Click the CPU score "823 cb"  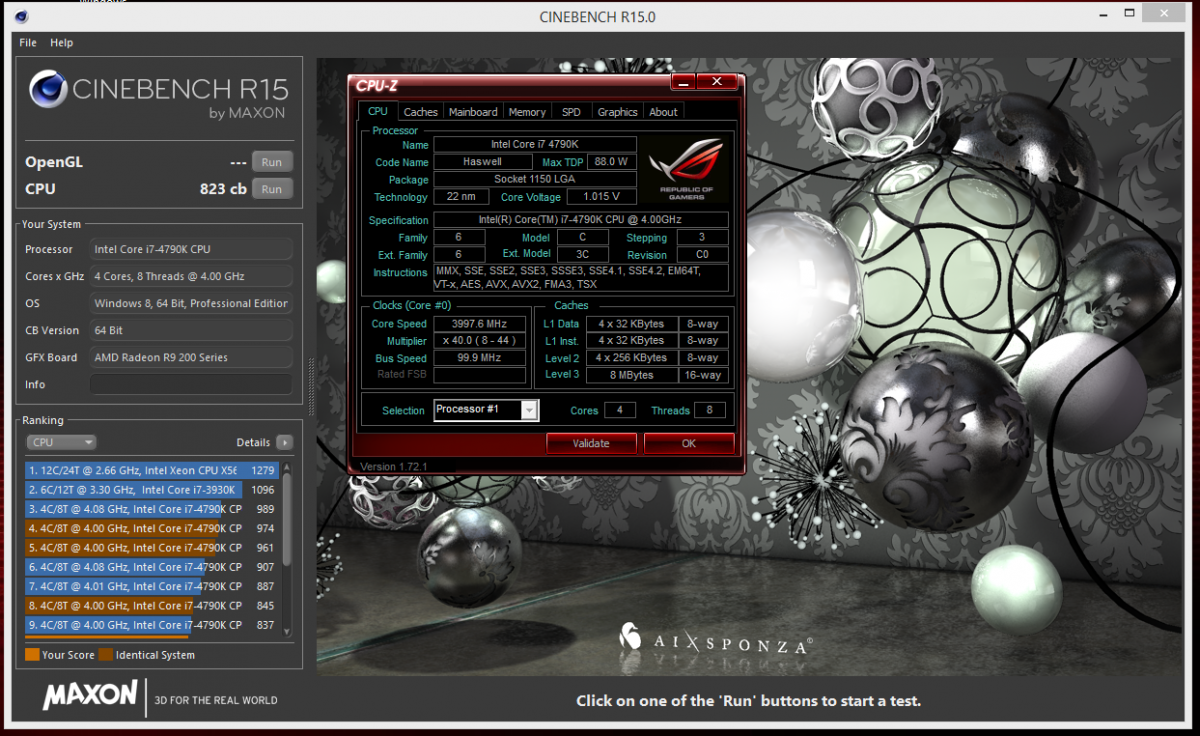click(223, 189)
